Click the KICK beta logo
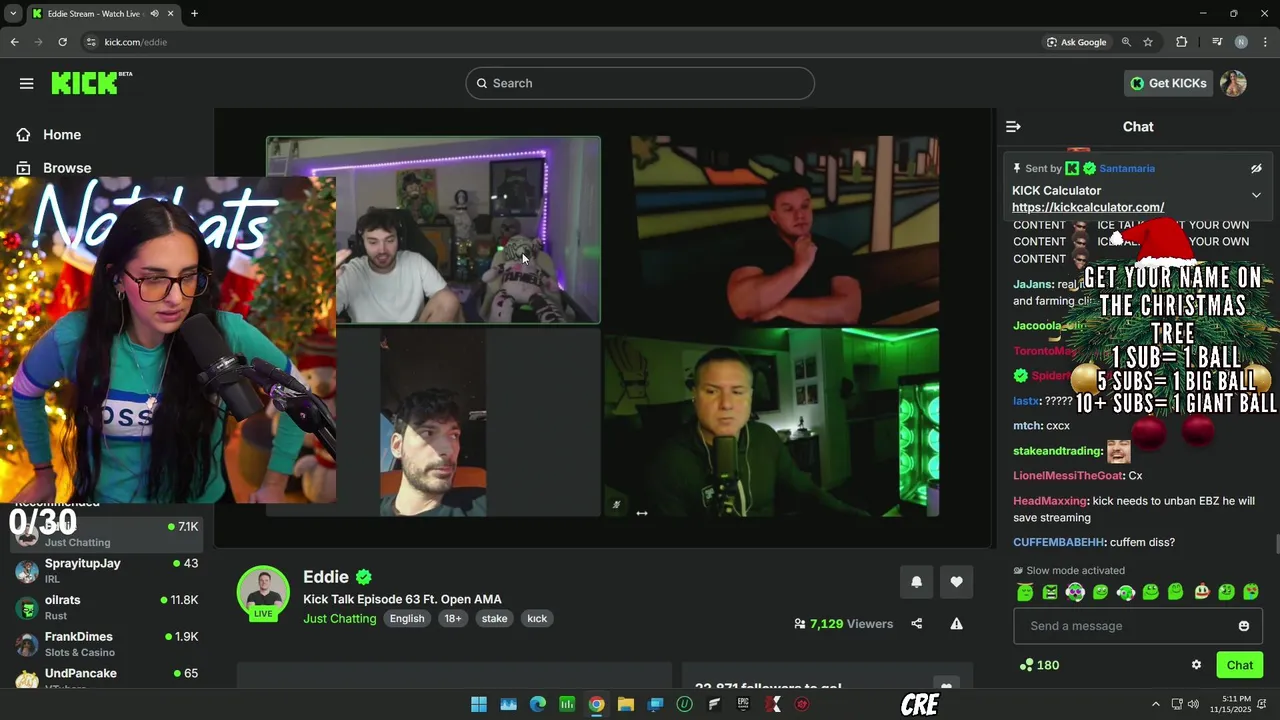1280x720 pixels. click(x=91, y=83)
